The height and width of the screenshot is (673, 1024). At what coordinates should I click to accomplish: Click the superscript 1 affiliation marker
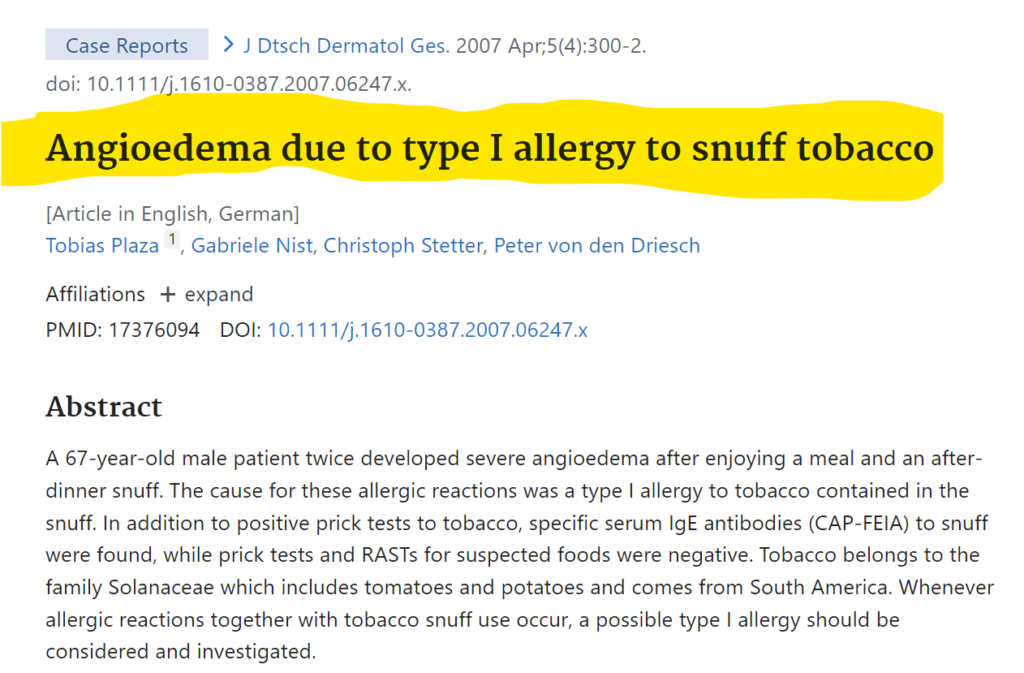(172, 240)
